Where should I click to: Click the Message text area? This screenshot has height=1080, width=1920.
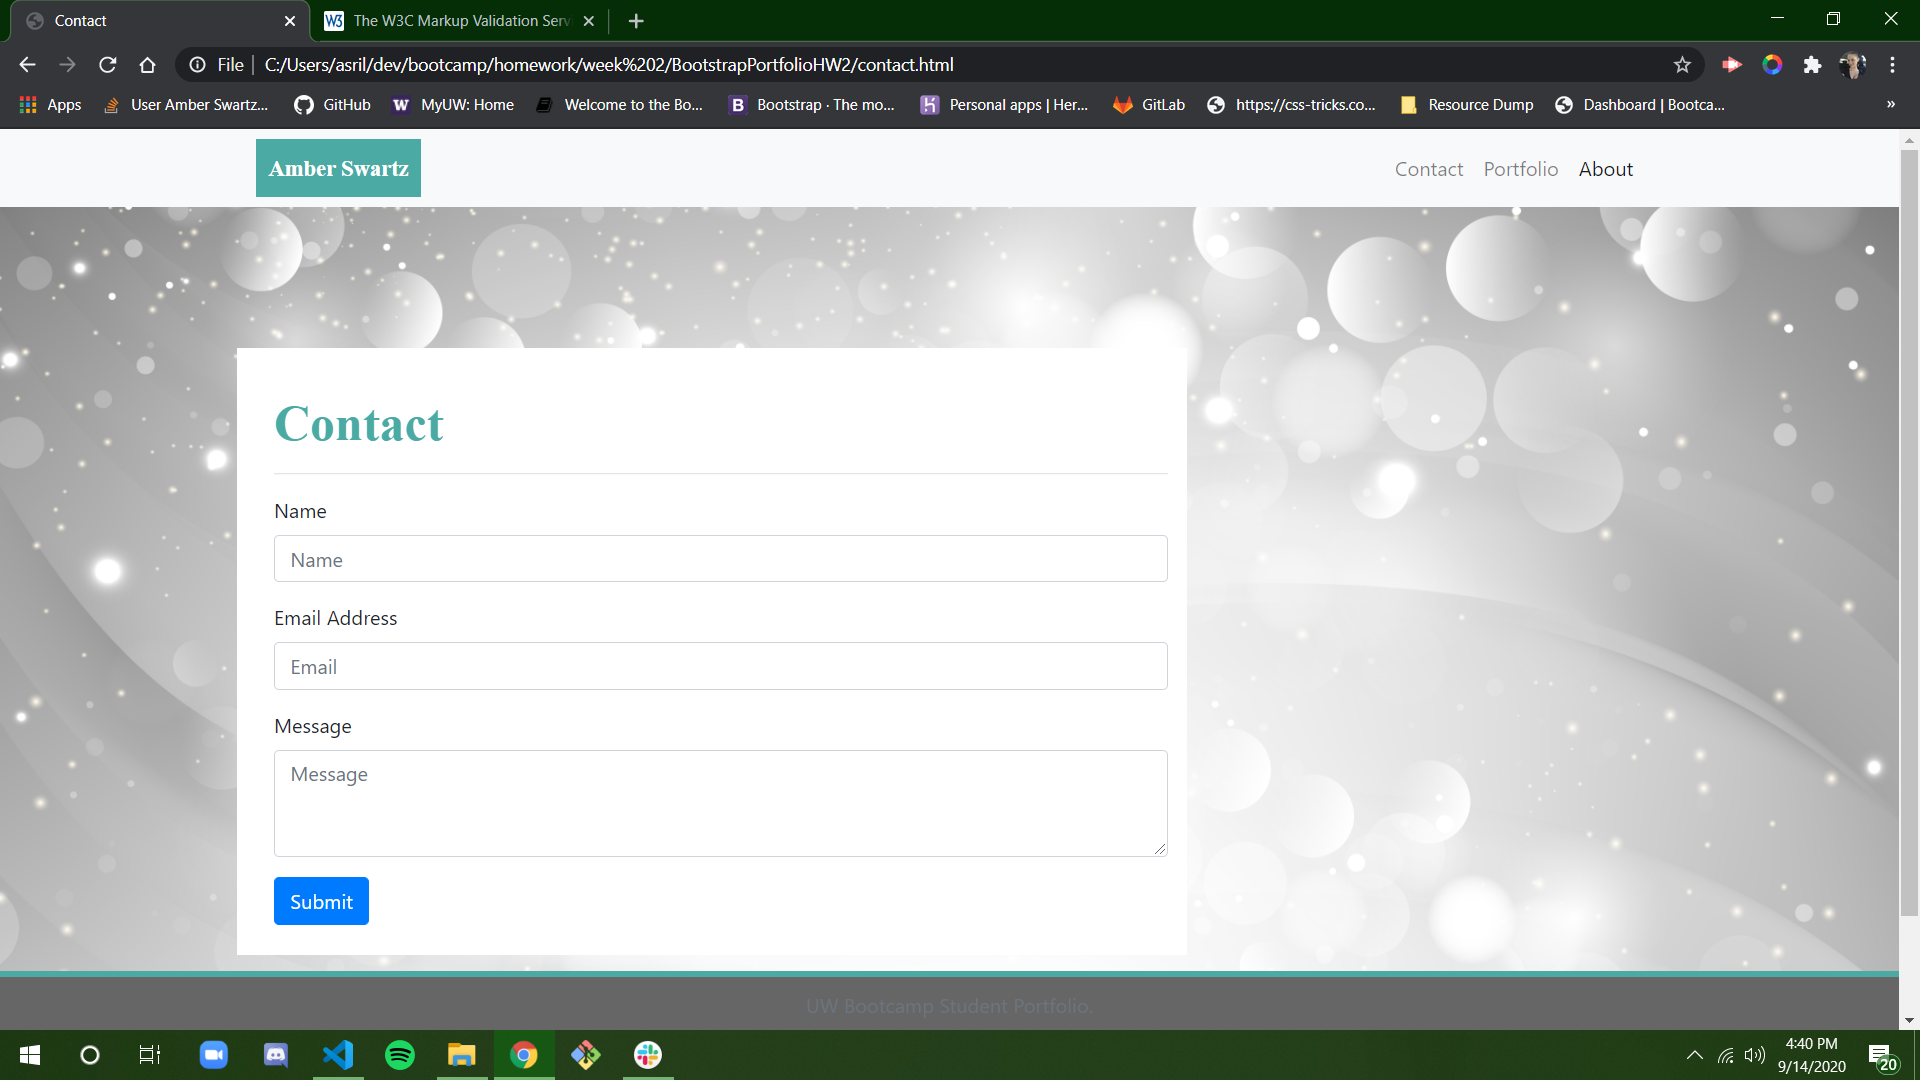(x=720, y=803)
